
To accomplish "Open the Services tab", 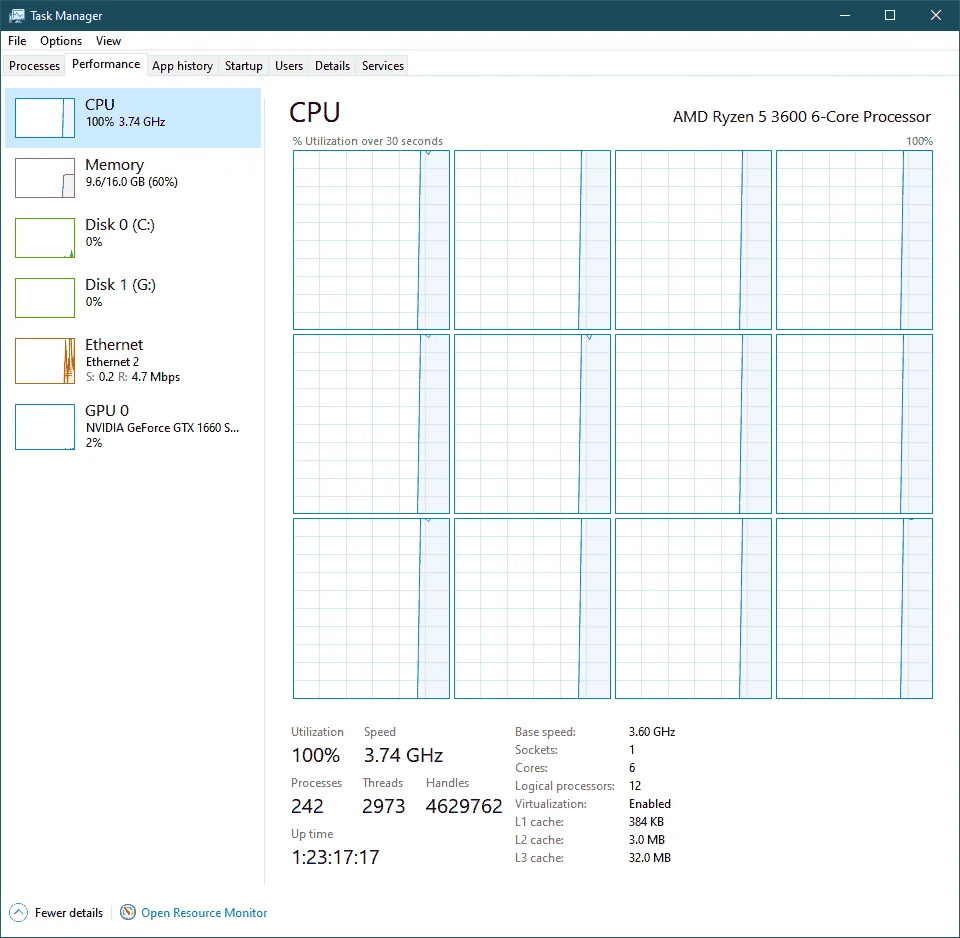I will tap(383, 66).
